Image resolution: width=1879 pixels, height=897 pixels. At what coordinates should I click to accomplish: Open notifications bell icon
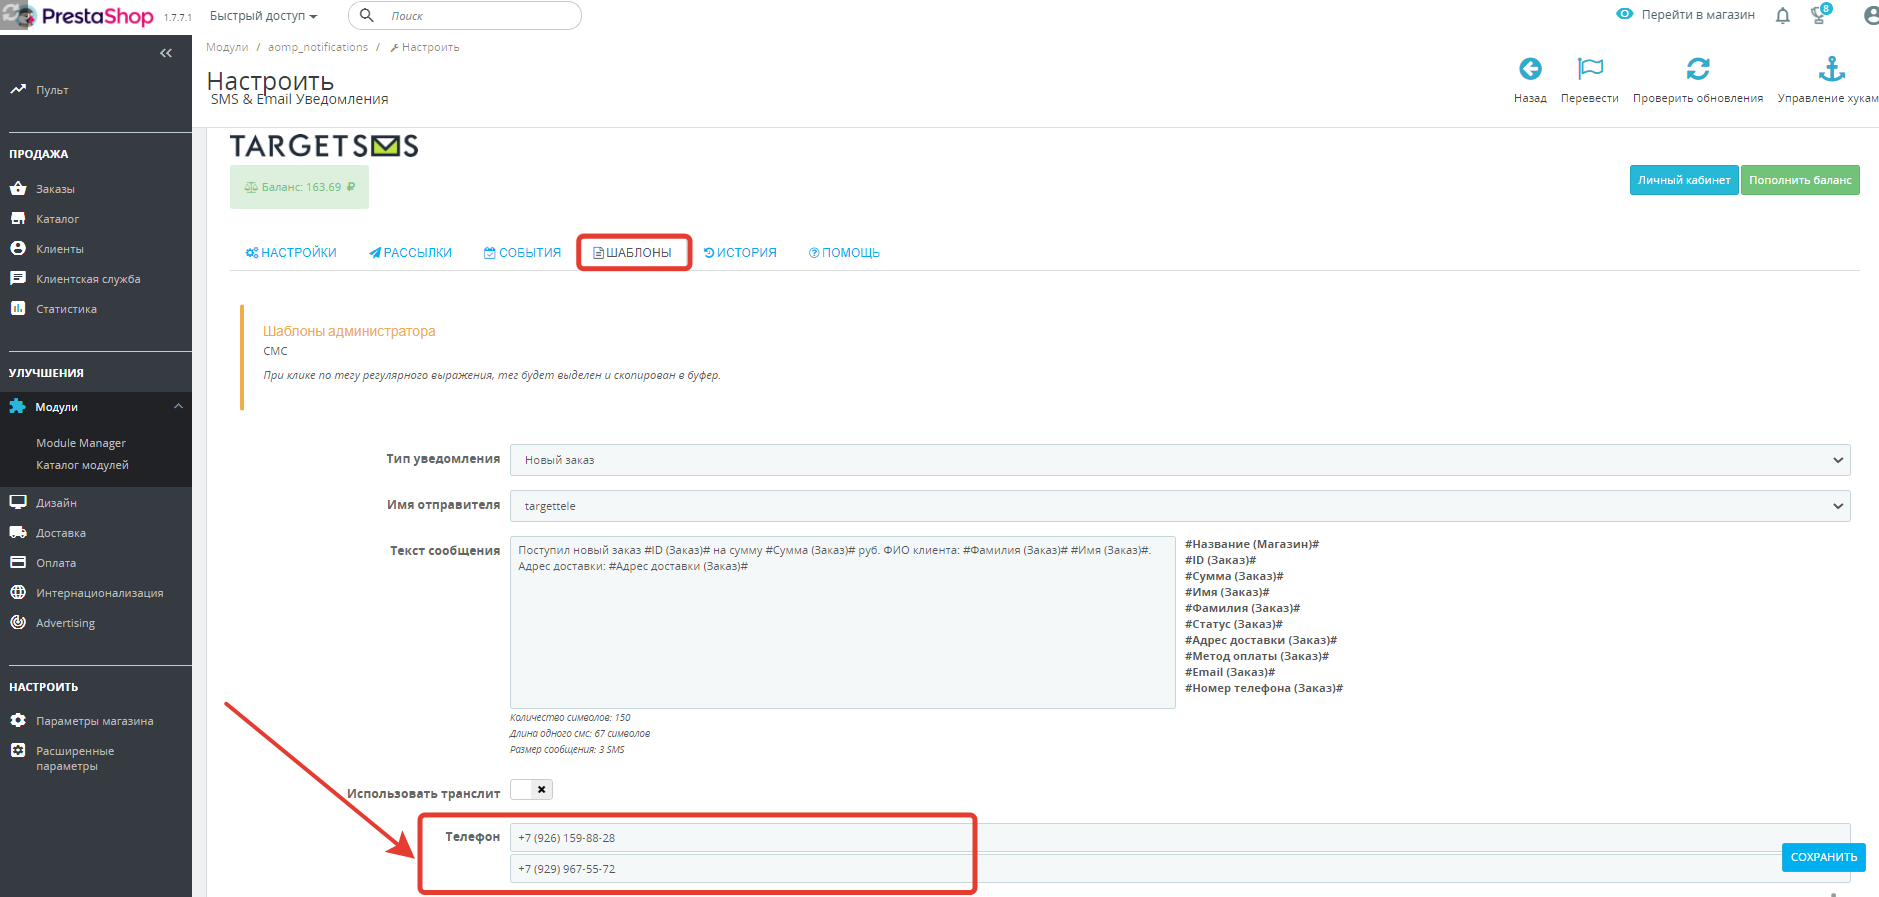(1782, 15)
